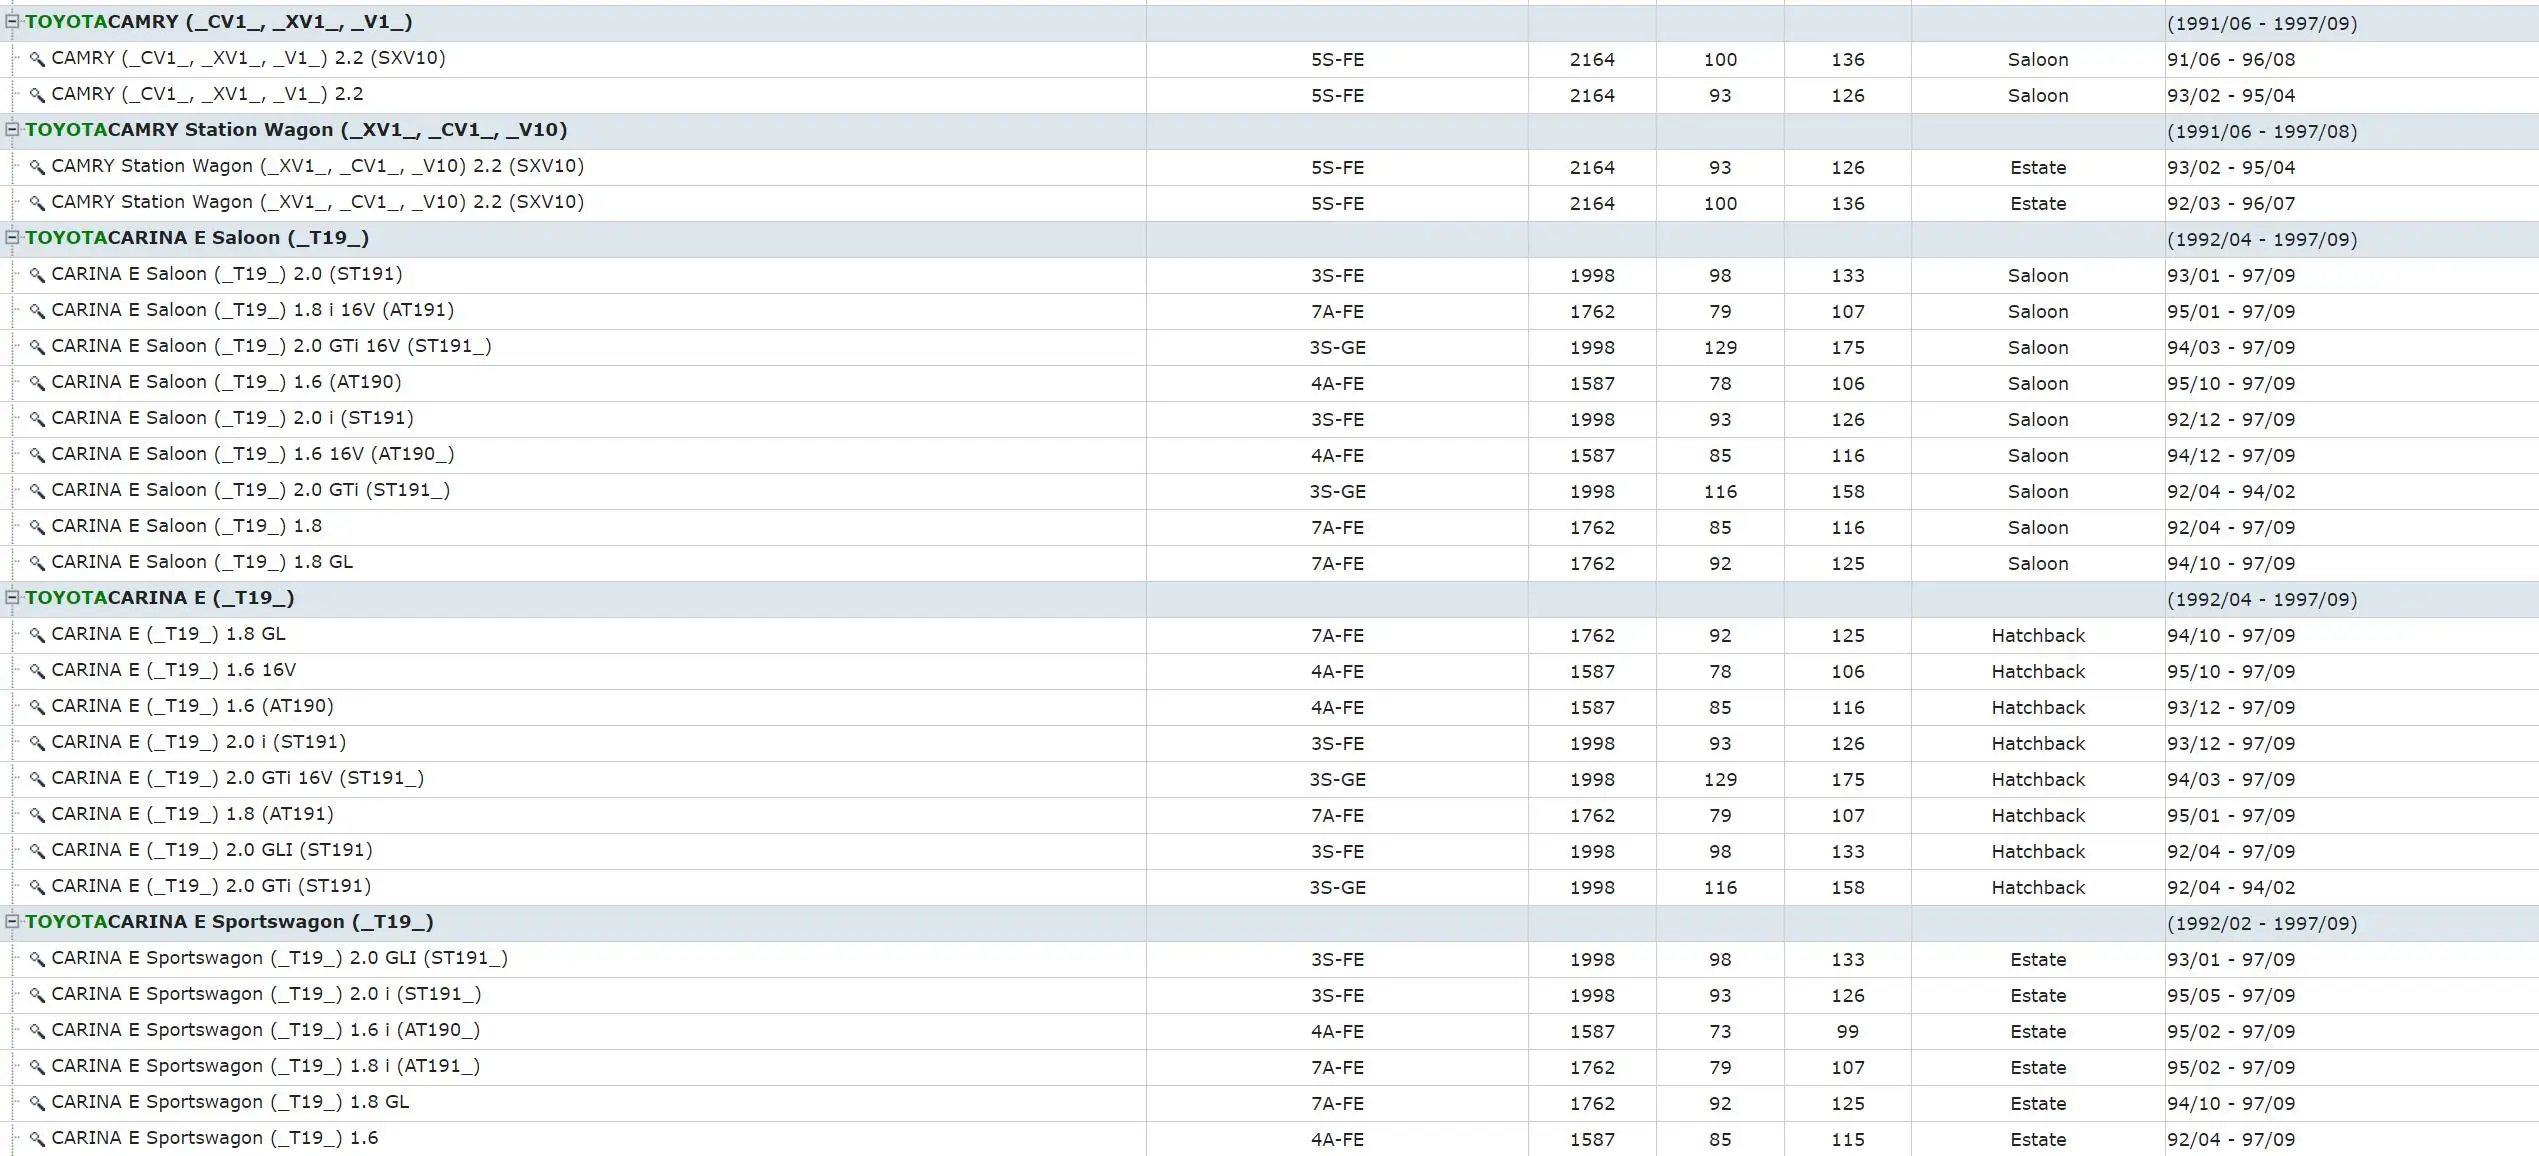Screen dimensions: 2539x1156
Task: Click the '(1991/06 - 1997/08)' date range text
Action: coord(2262,131)
